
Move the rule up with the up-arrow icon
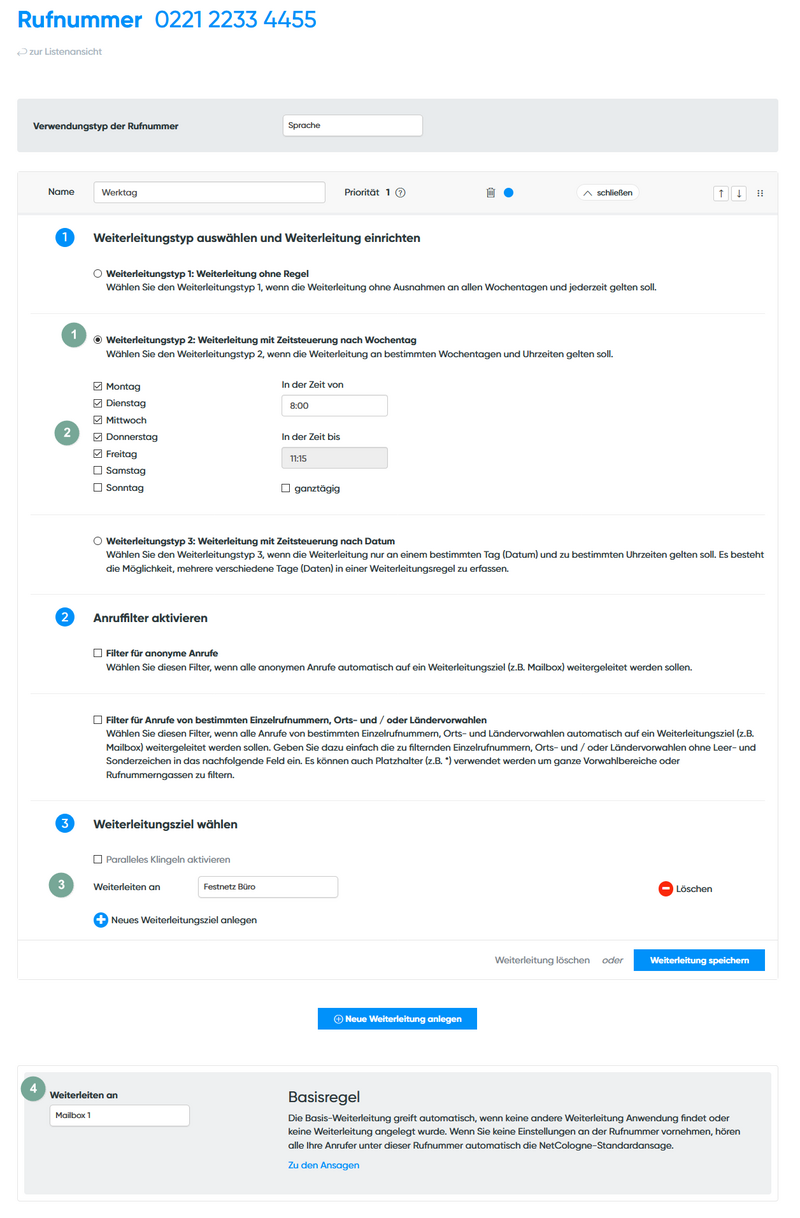tap(721, 192)
